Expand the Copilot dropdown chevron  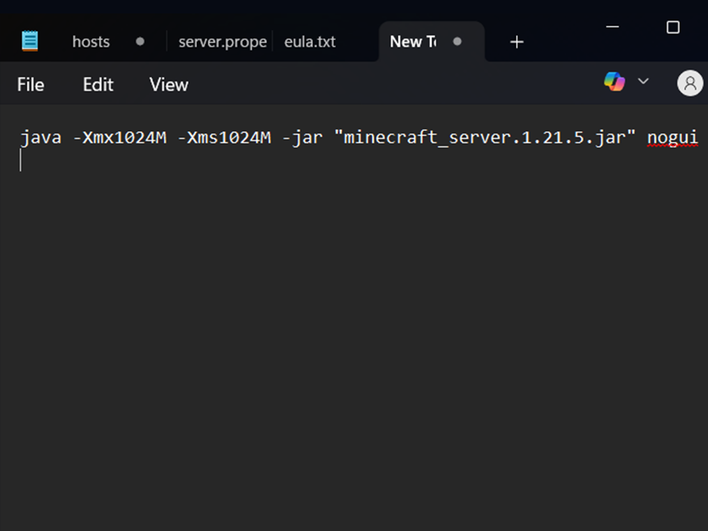coord(643,81)
